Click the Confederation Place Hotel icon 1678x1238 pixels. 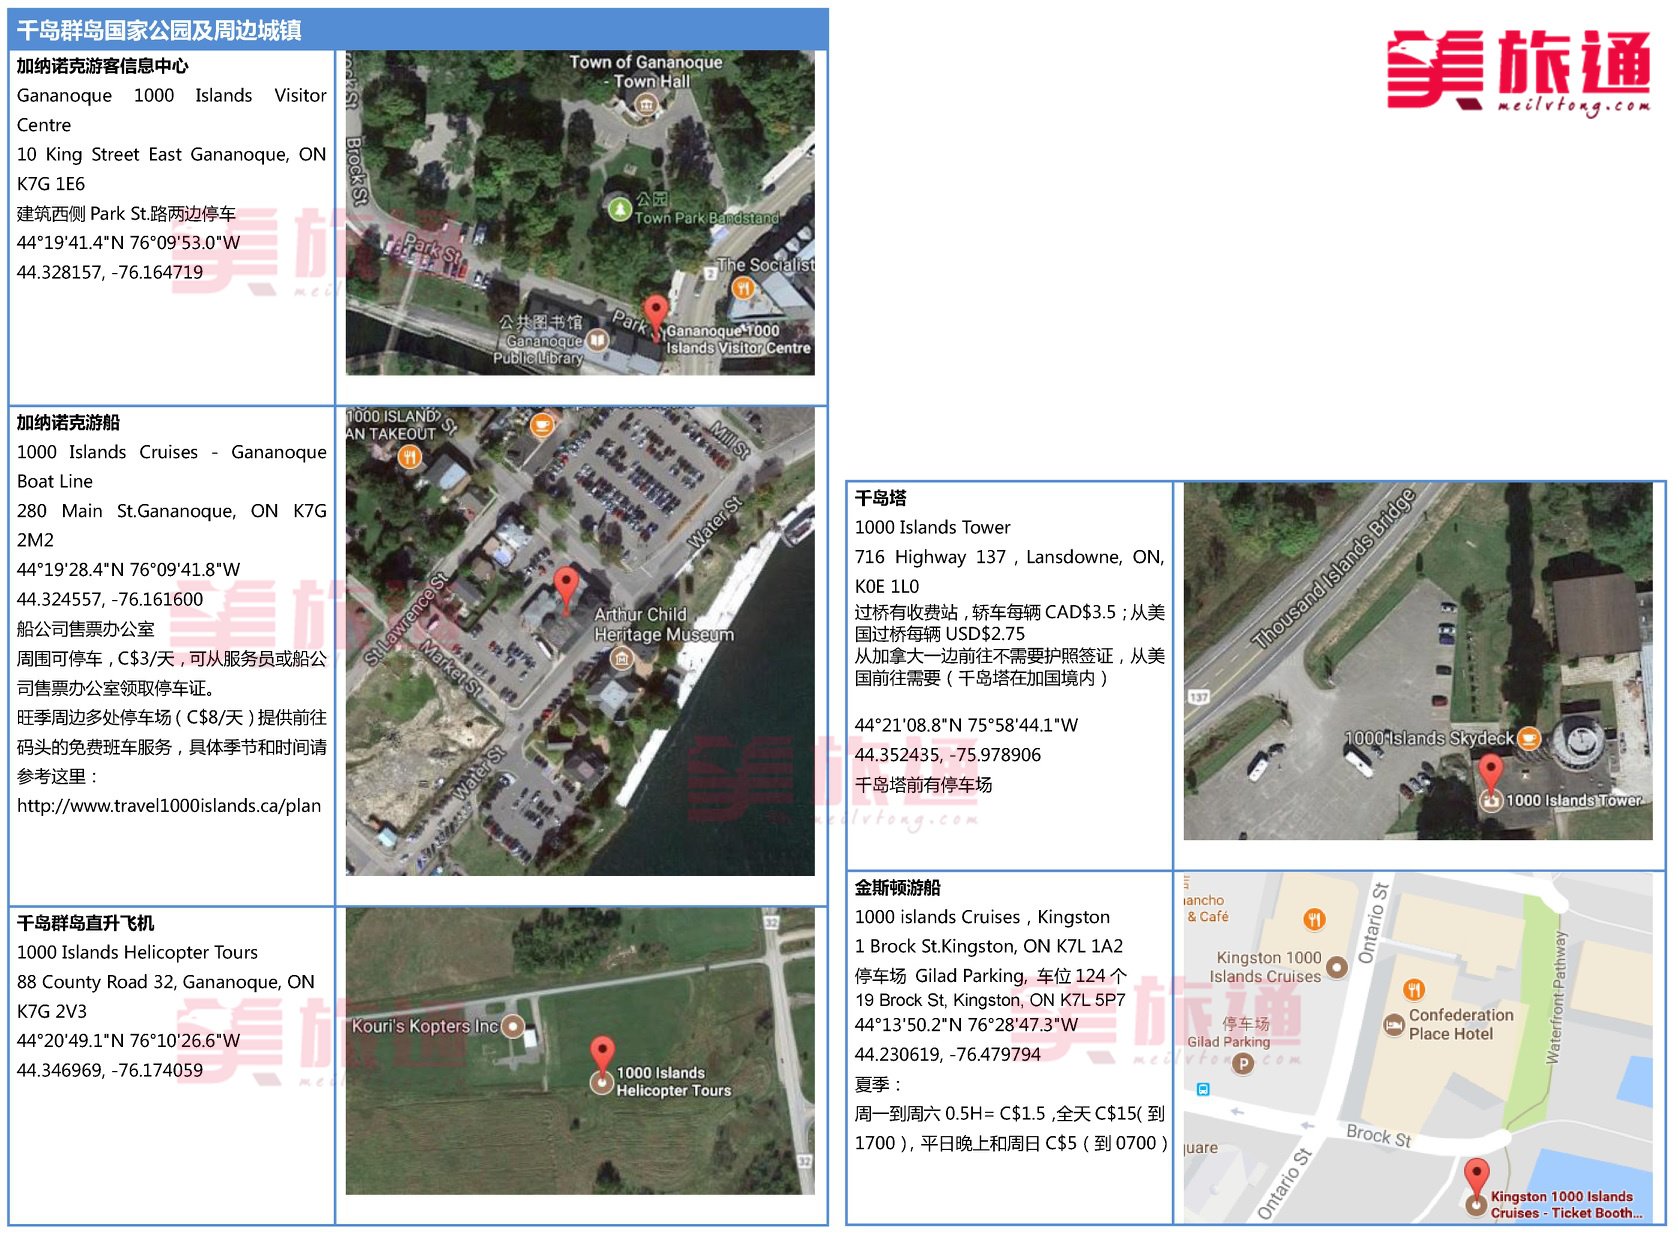(1393, 1025)
